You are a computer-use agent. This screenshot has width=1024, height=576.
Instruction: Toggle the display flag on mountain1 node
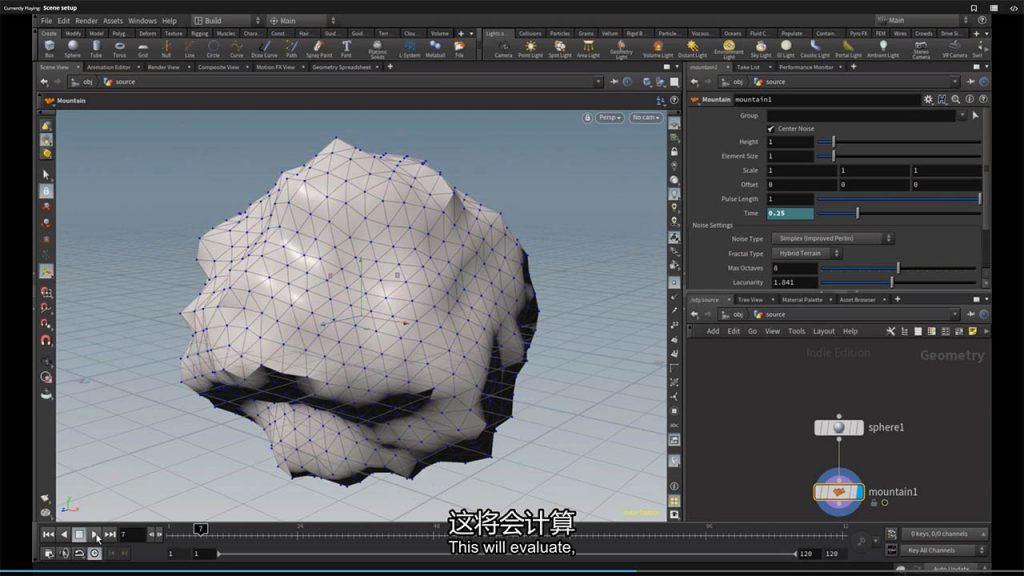click(x=858, y=492)
